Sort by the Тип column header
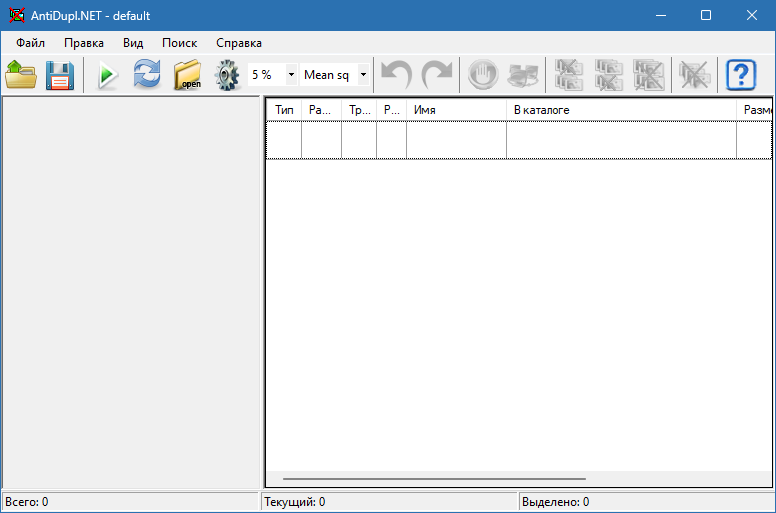Image resolution: width=776 pixels, height=513 pixels. (x=284, y=110)
